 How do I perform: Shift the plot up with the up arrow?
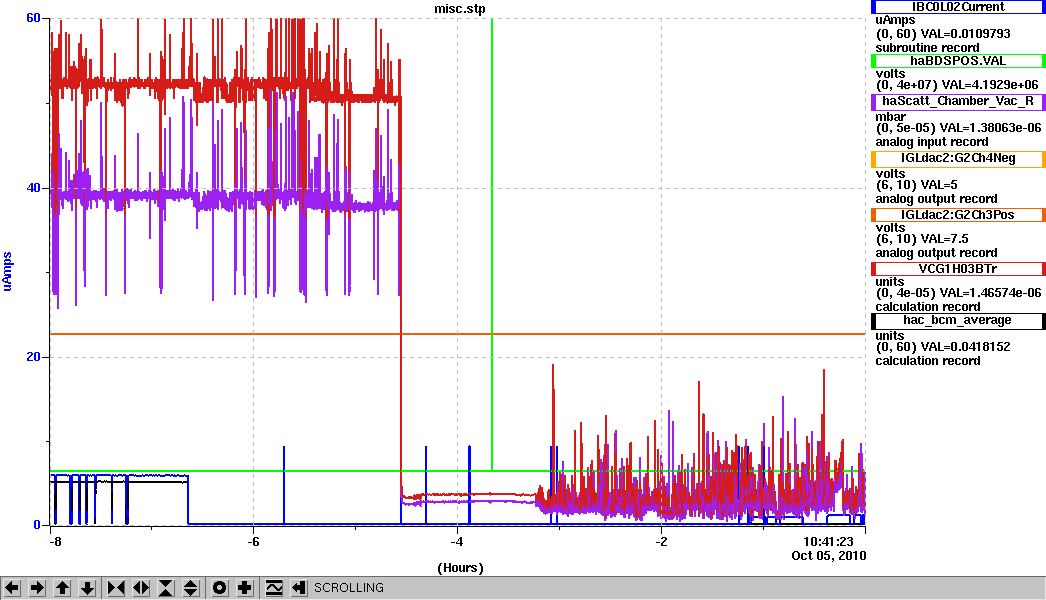click(63, 588)
